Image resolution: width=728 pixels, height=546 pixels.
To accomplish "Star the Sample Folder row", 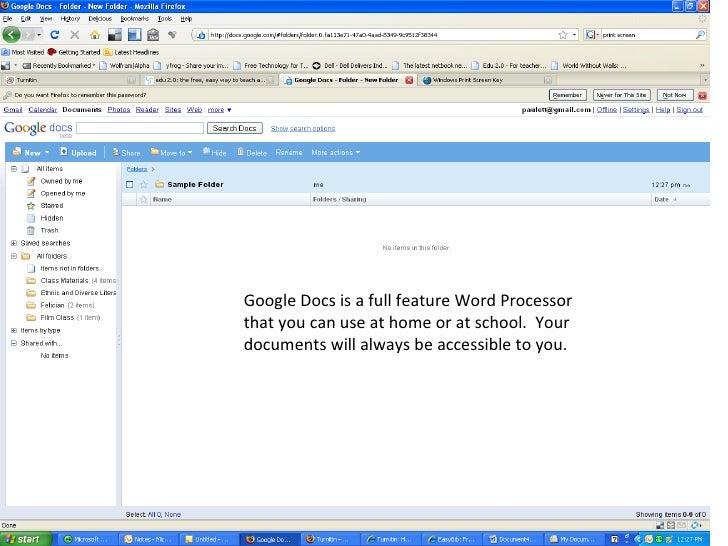I will pyautogui.click(x=143, y=185).
